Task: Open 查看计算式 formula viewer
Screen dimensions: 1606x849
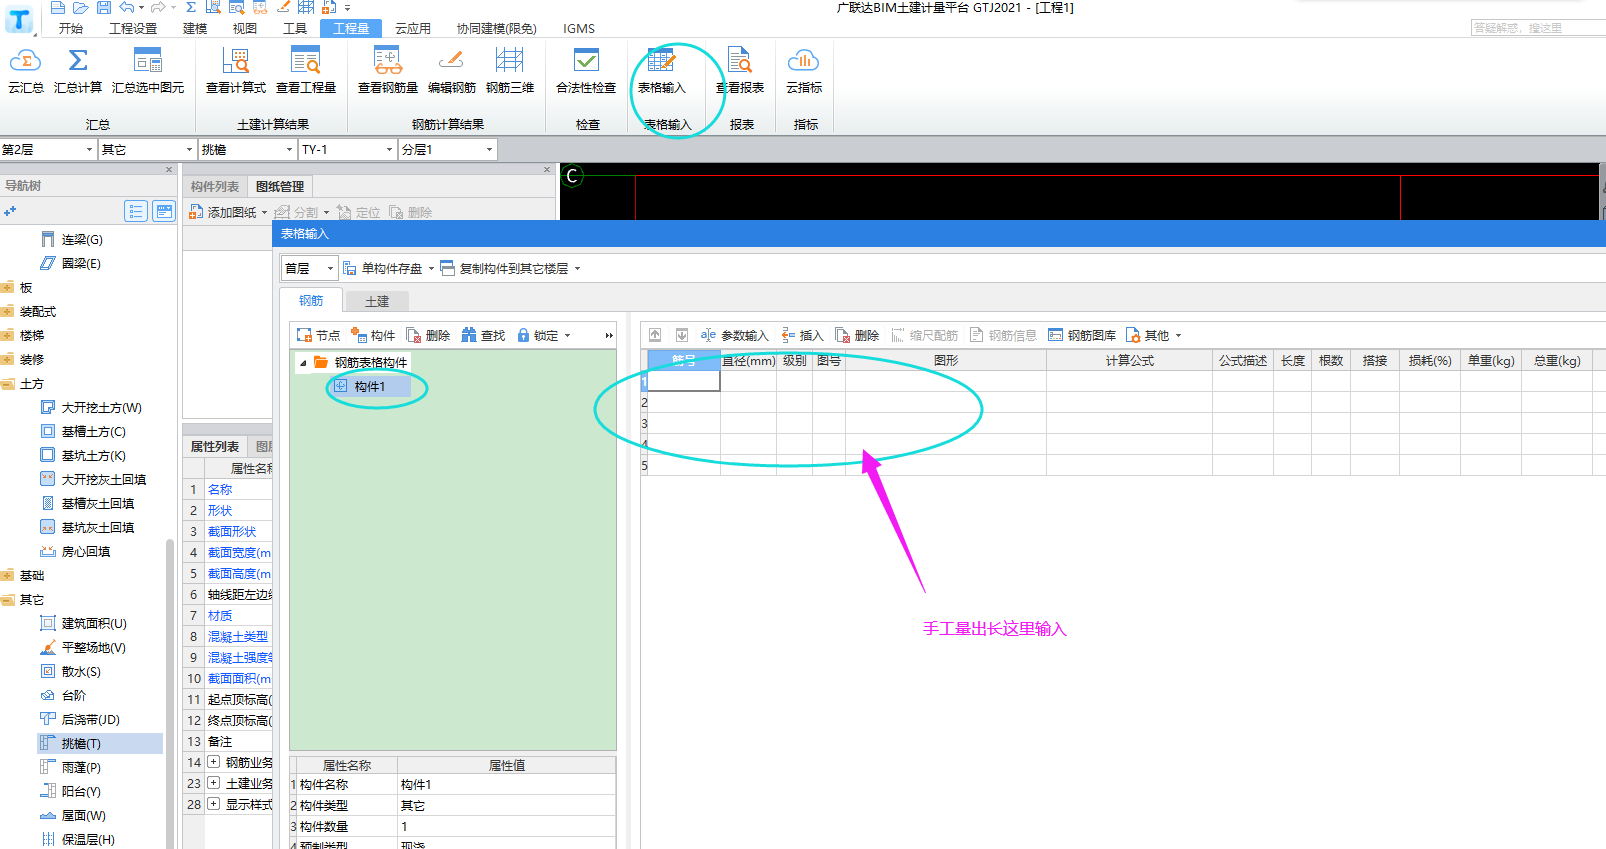Action: pyautogui.click(x=236, y=70)
